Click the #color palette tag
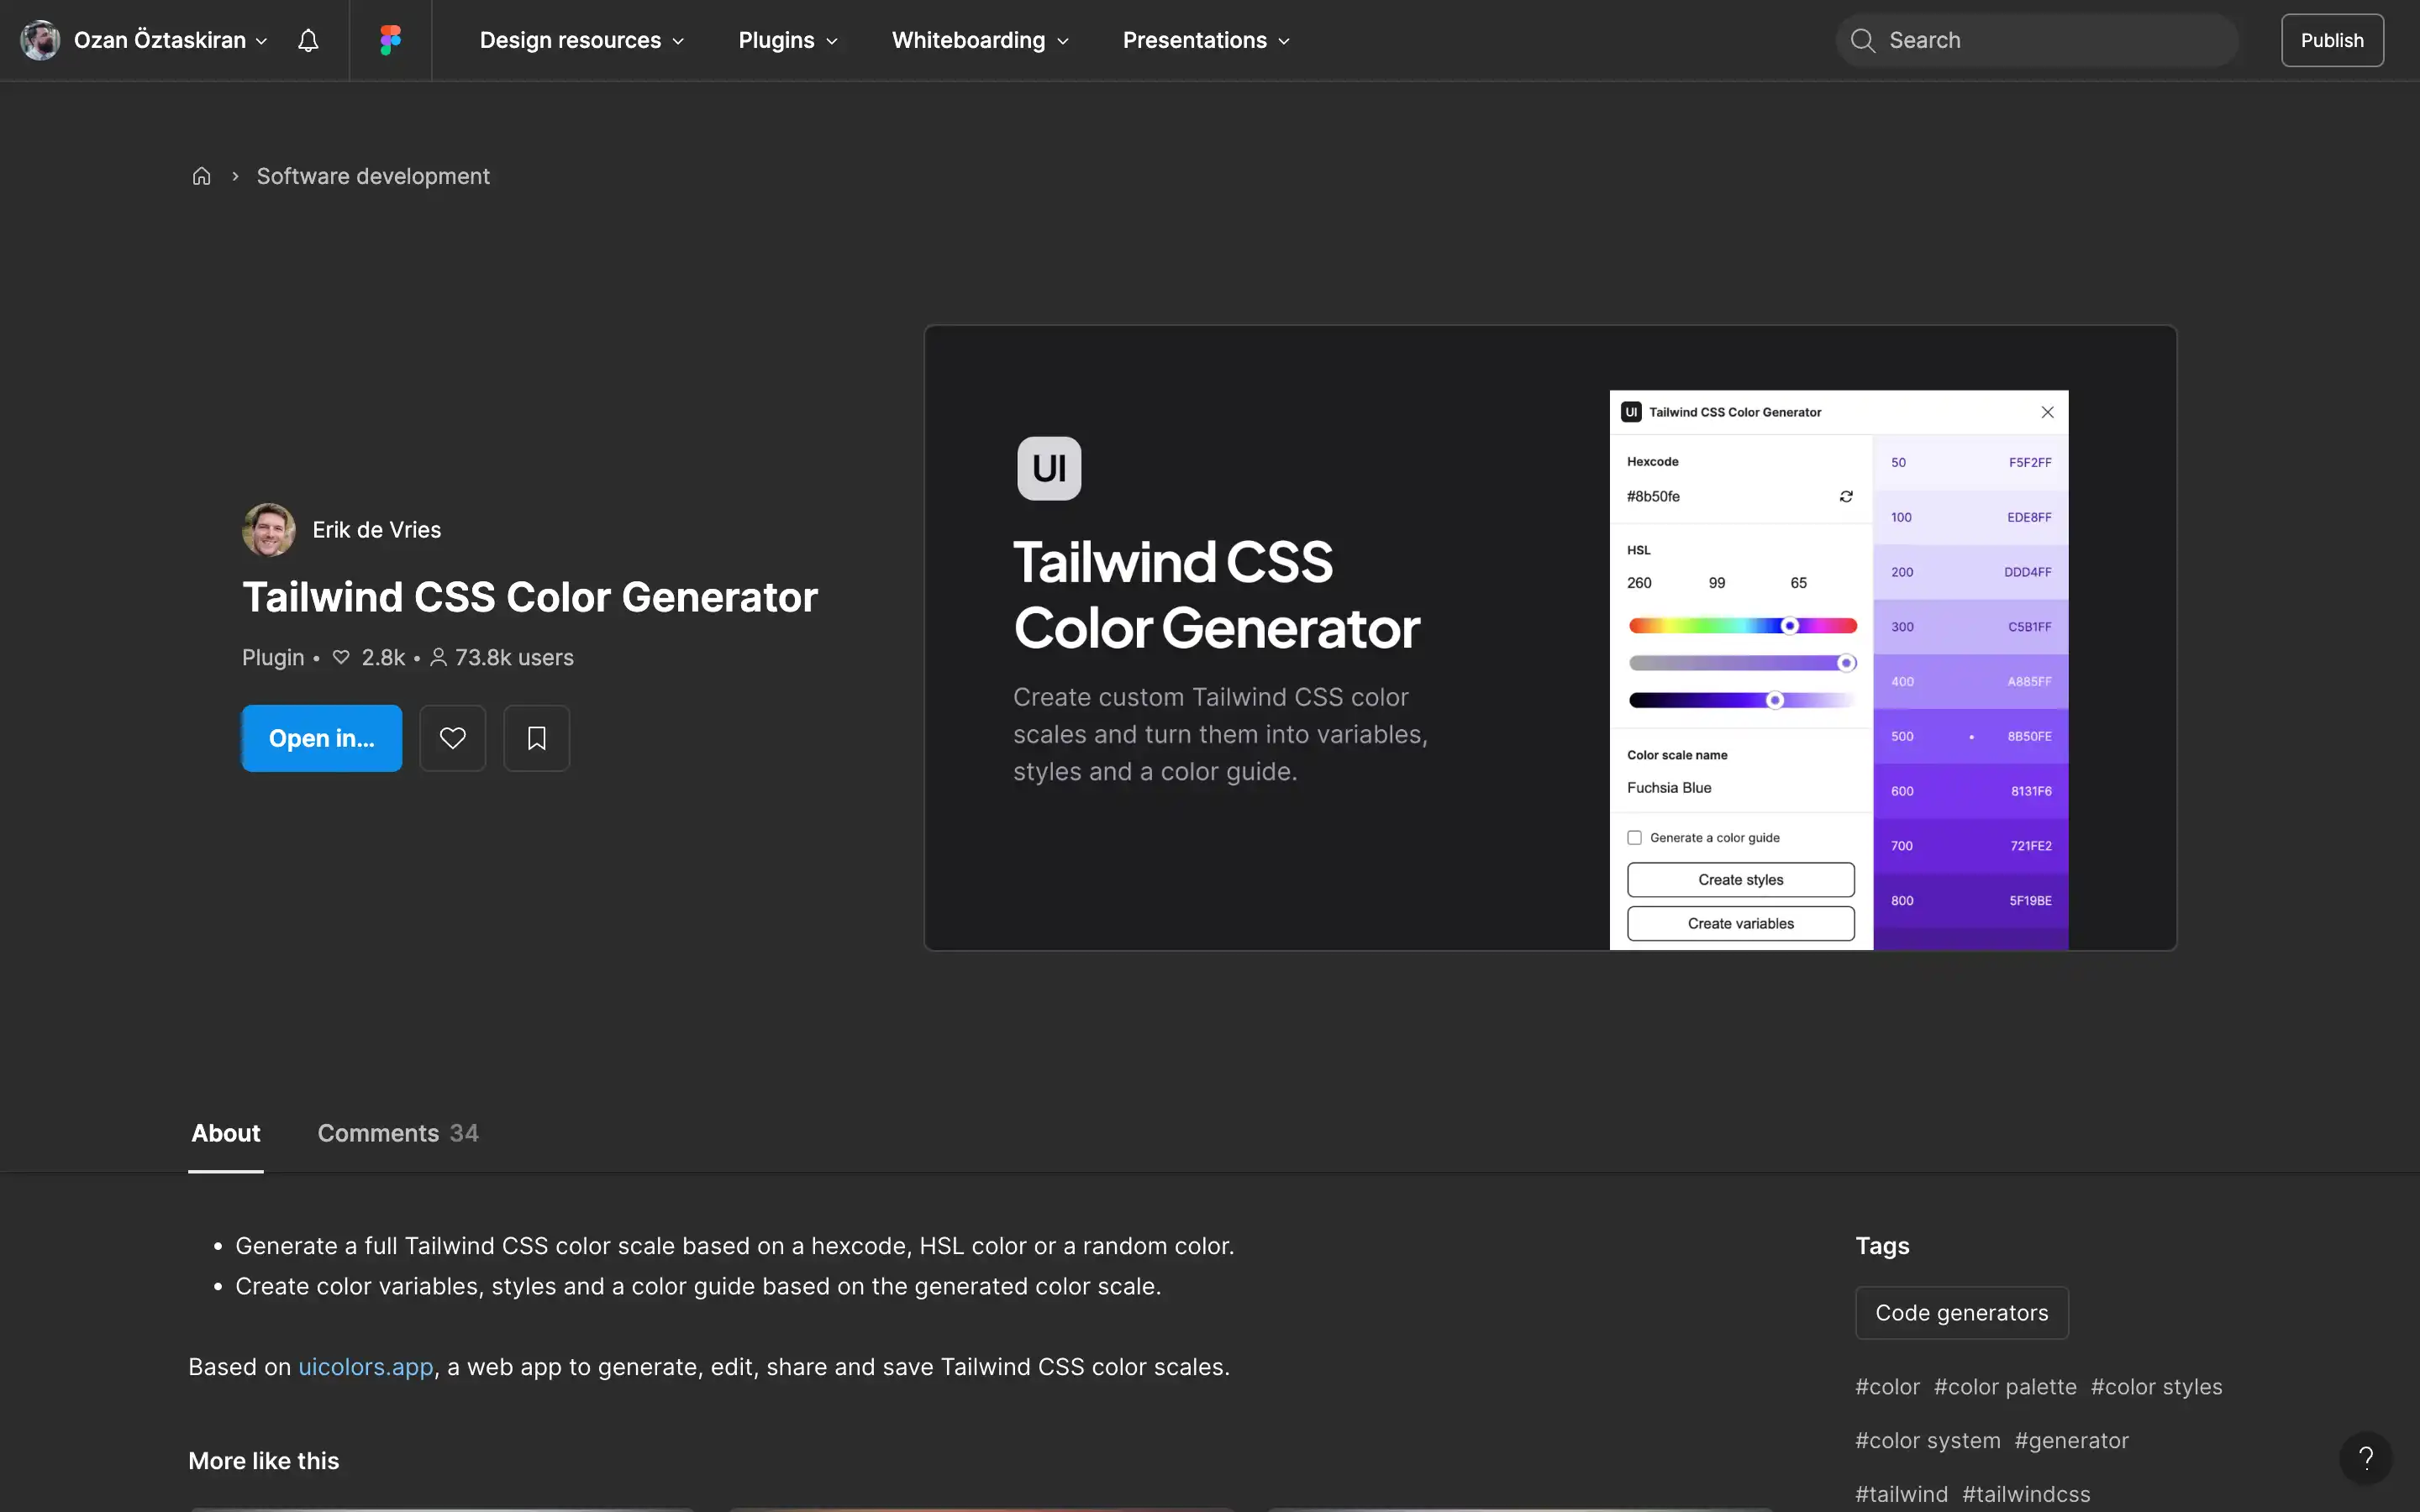This screenshot has width=2420, height=1512. tap(2005, 1387)
